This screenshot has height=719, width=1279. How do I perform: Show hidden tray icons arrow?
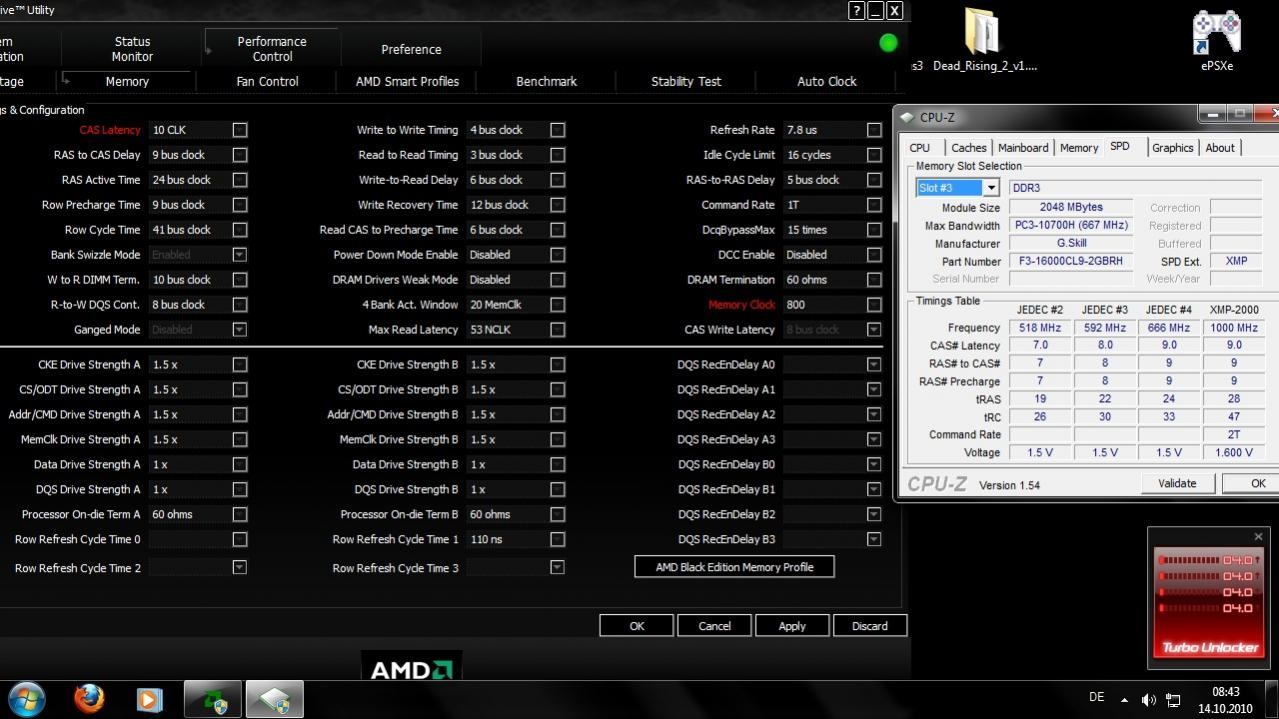click(x=1124, y=699)
